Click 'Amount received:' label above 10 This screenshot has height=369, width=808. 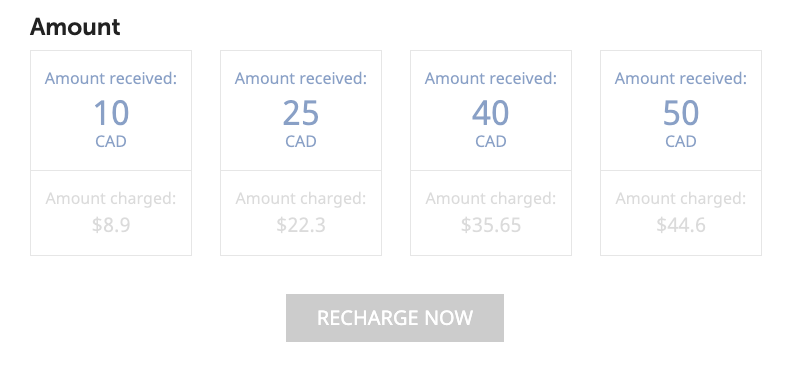111,79
